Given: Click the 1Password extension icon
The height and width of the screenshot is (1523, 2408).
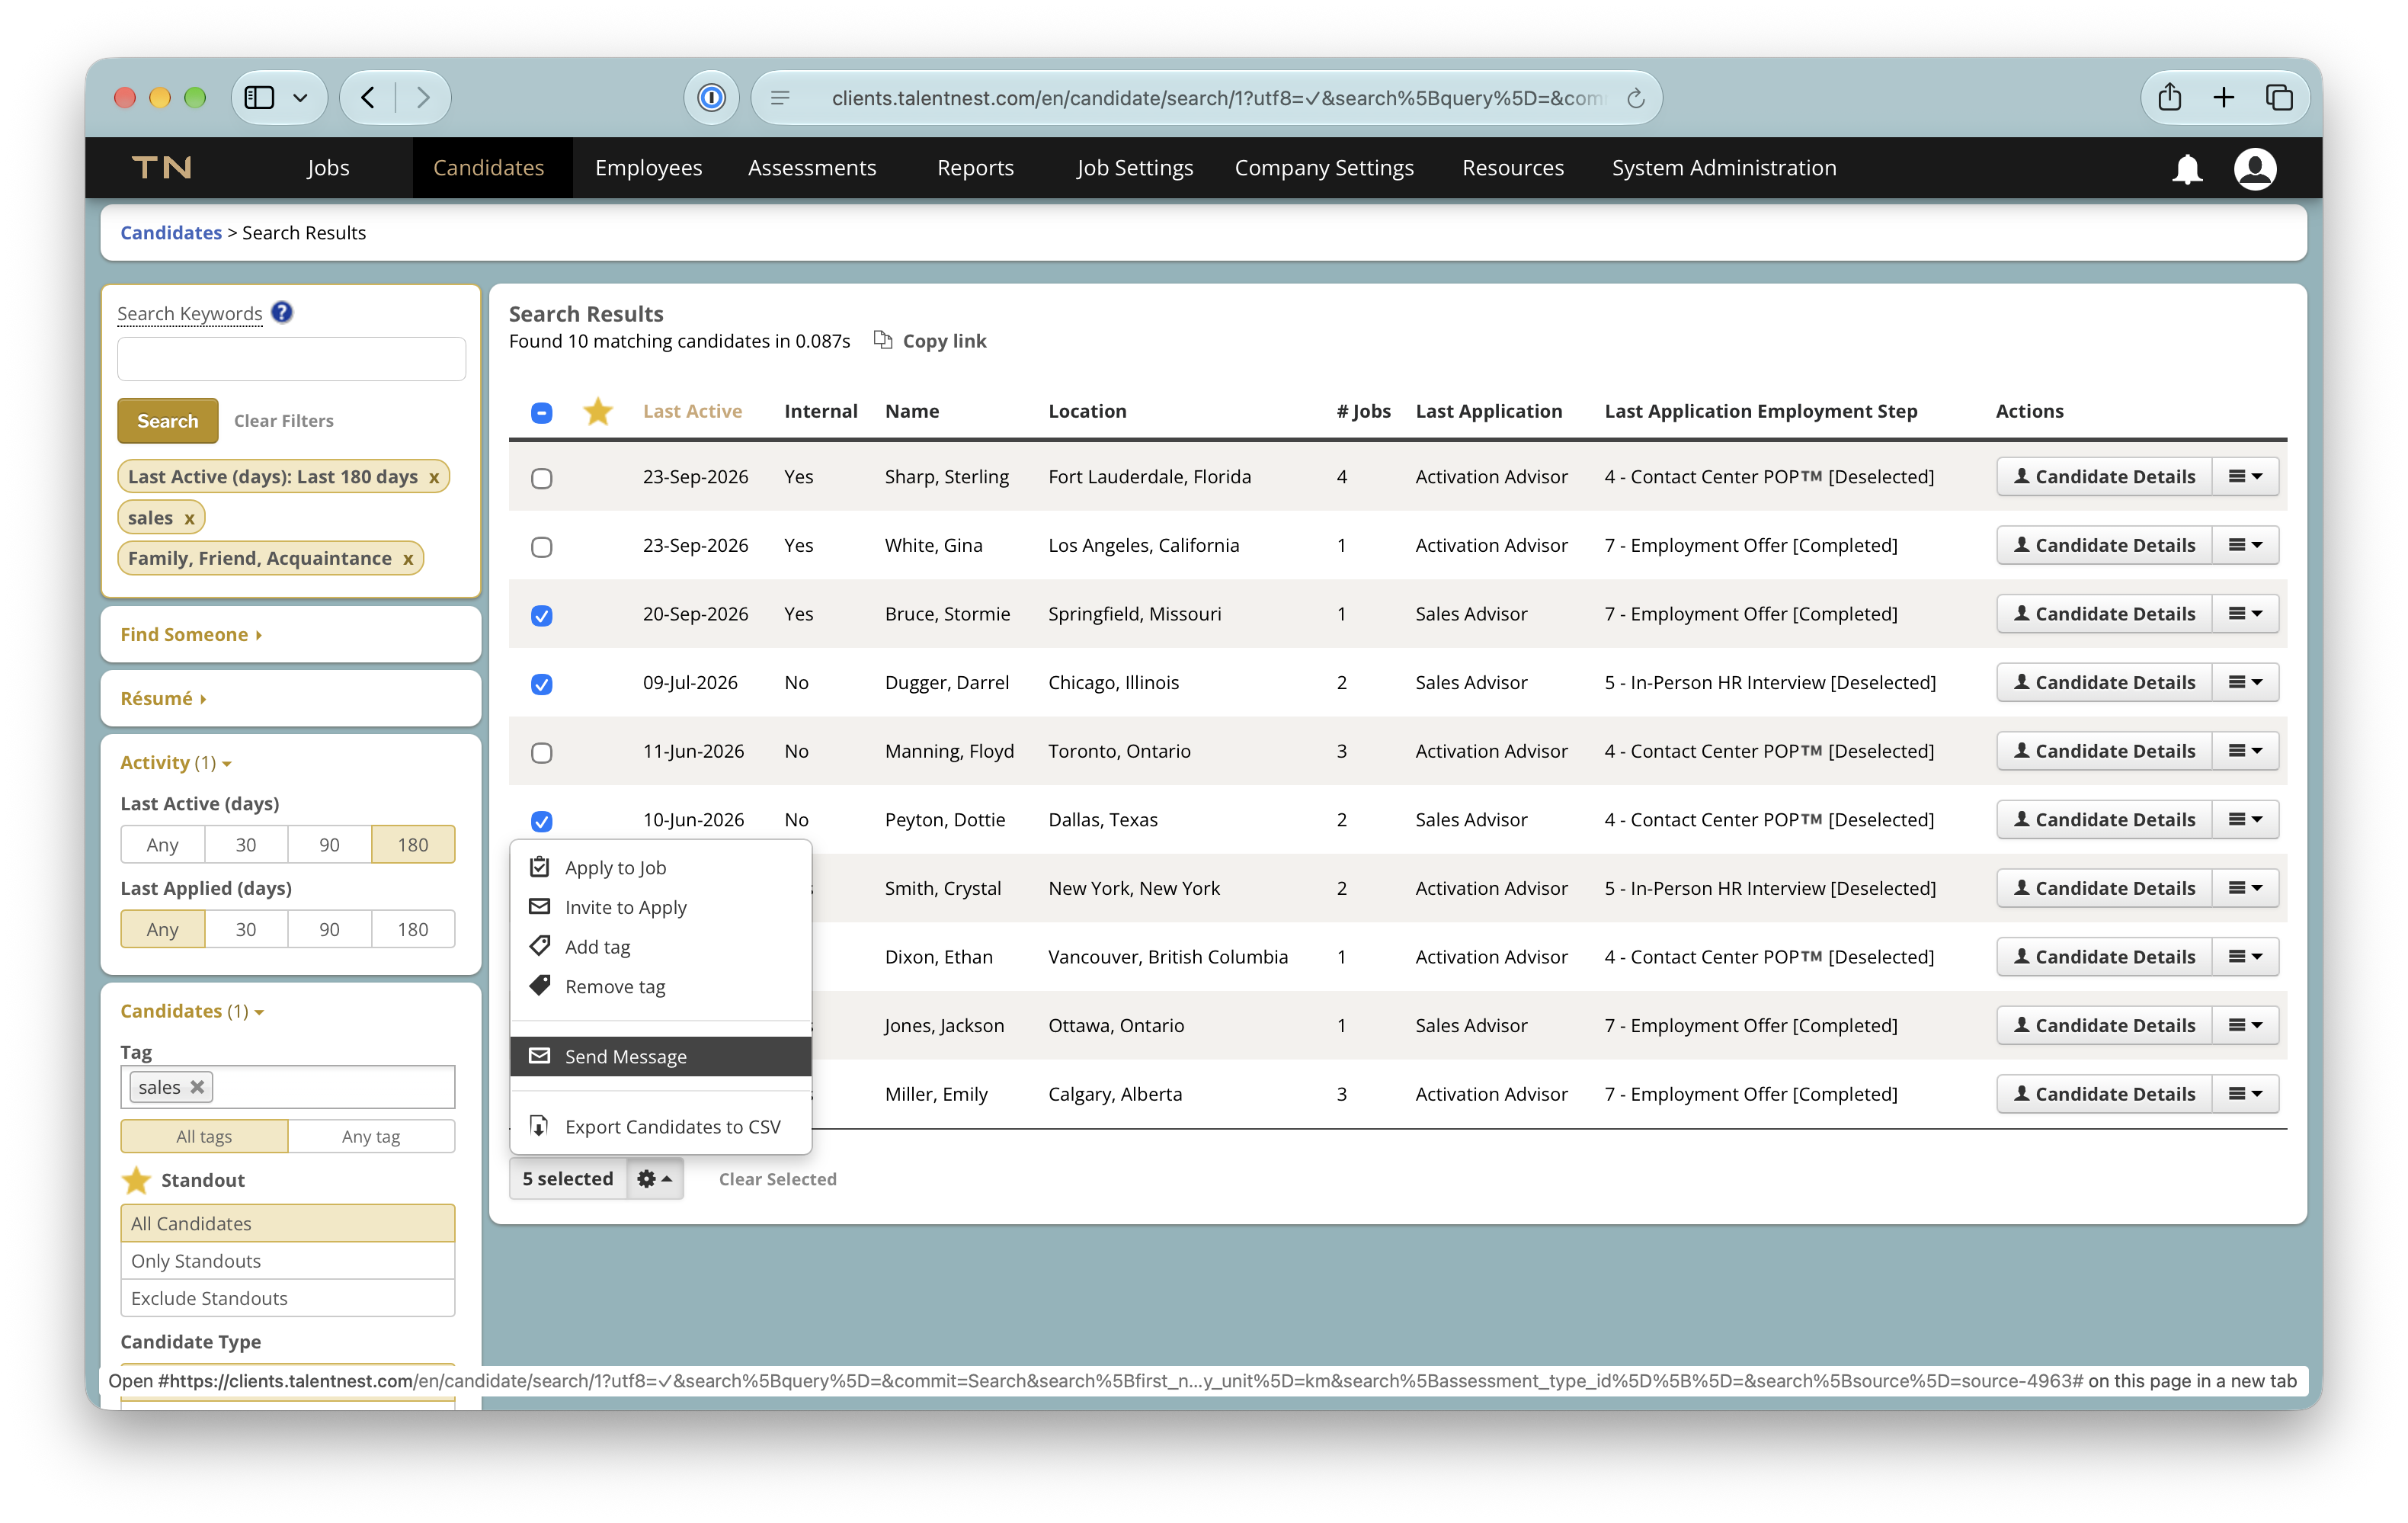Looking at the screenshot, I should pyautogui.click(x=711, y=97).
